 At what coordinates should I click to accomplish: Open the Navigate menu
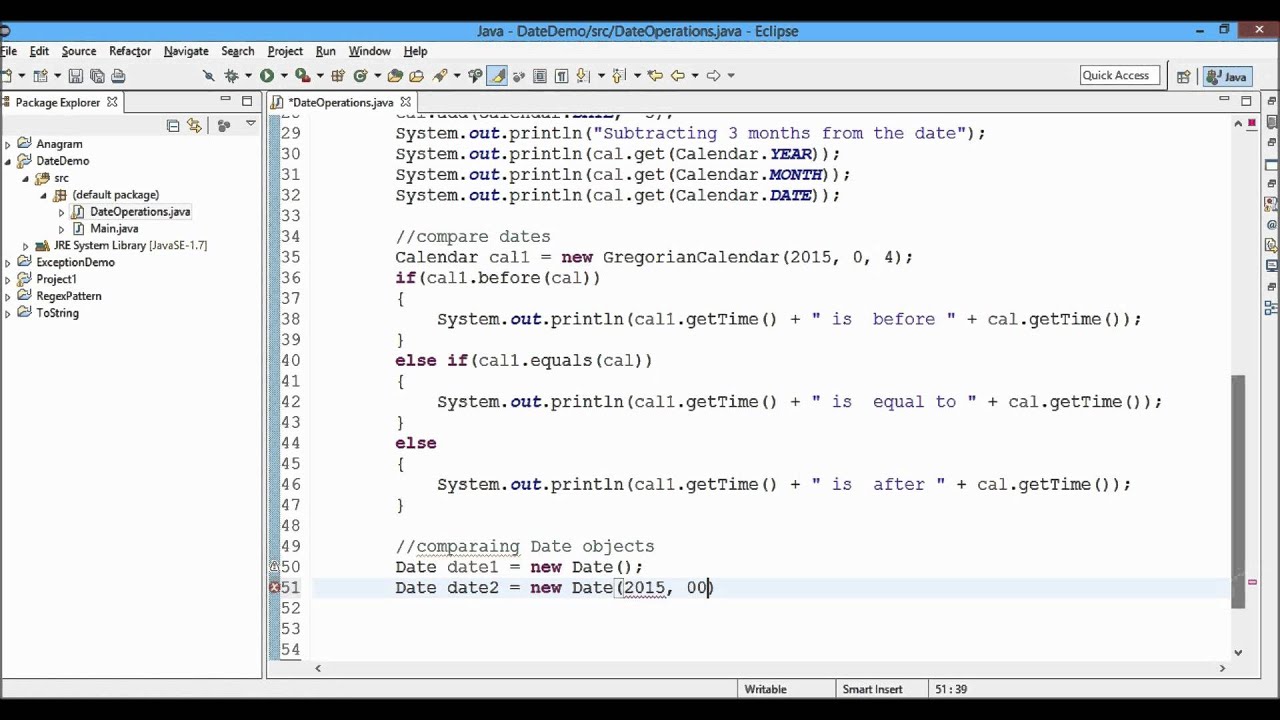point(186,51)
